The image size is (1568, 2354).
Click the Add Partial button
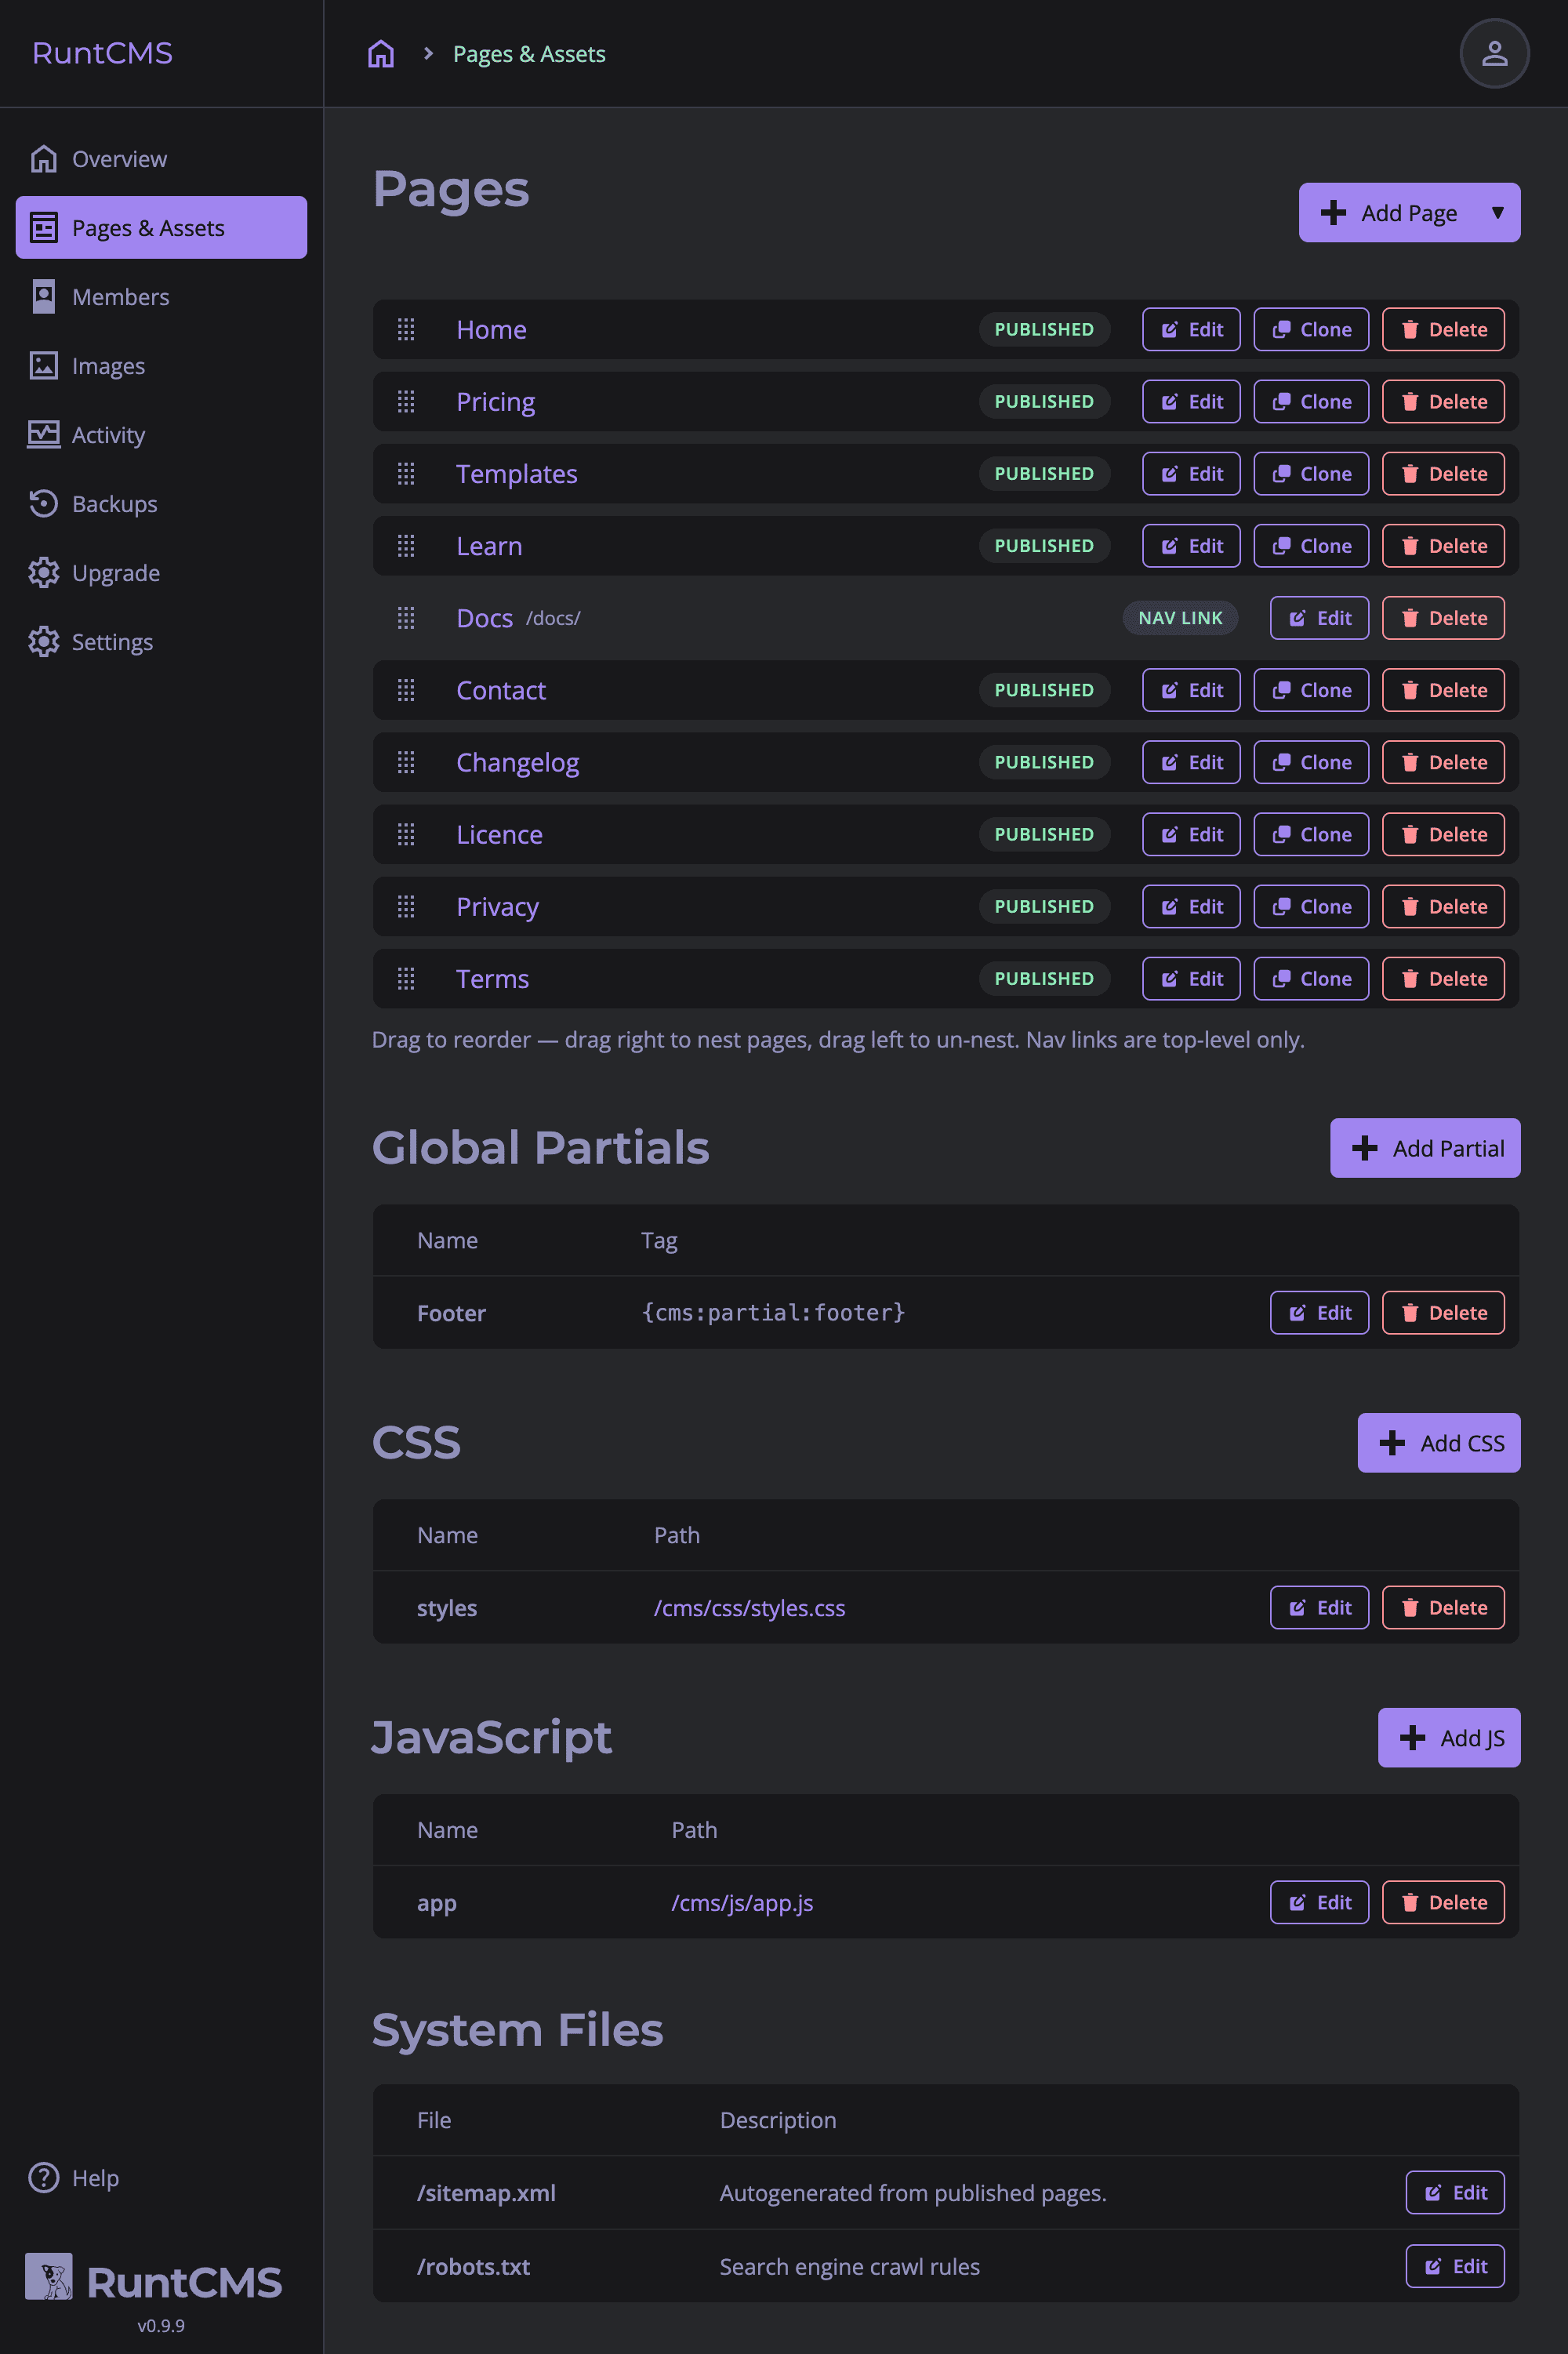coord(1424,1148)
